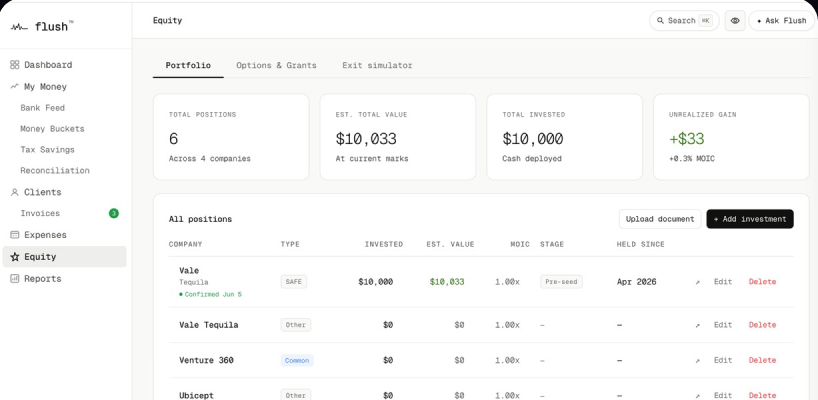This screenshot has width=818, height=400.
Task: Click the Total Positions card
Action: 231,137
